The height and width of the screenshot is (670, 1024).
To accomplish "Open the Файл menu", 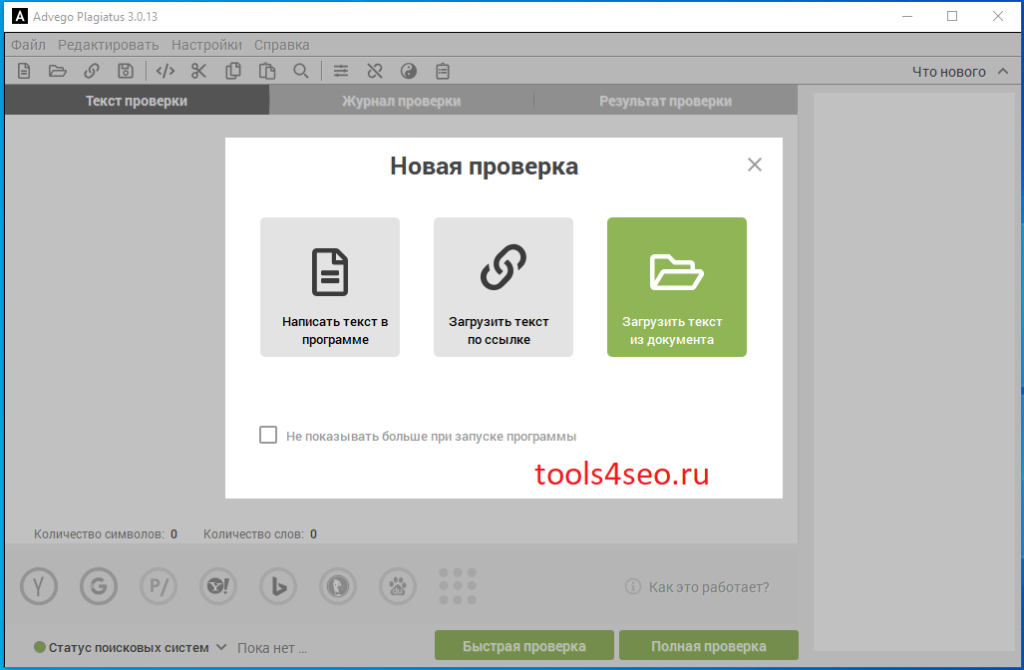I will click(28, 45).
